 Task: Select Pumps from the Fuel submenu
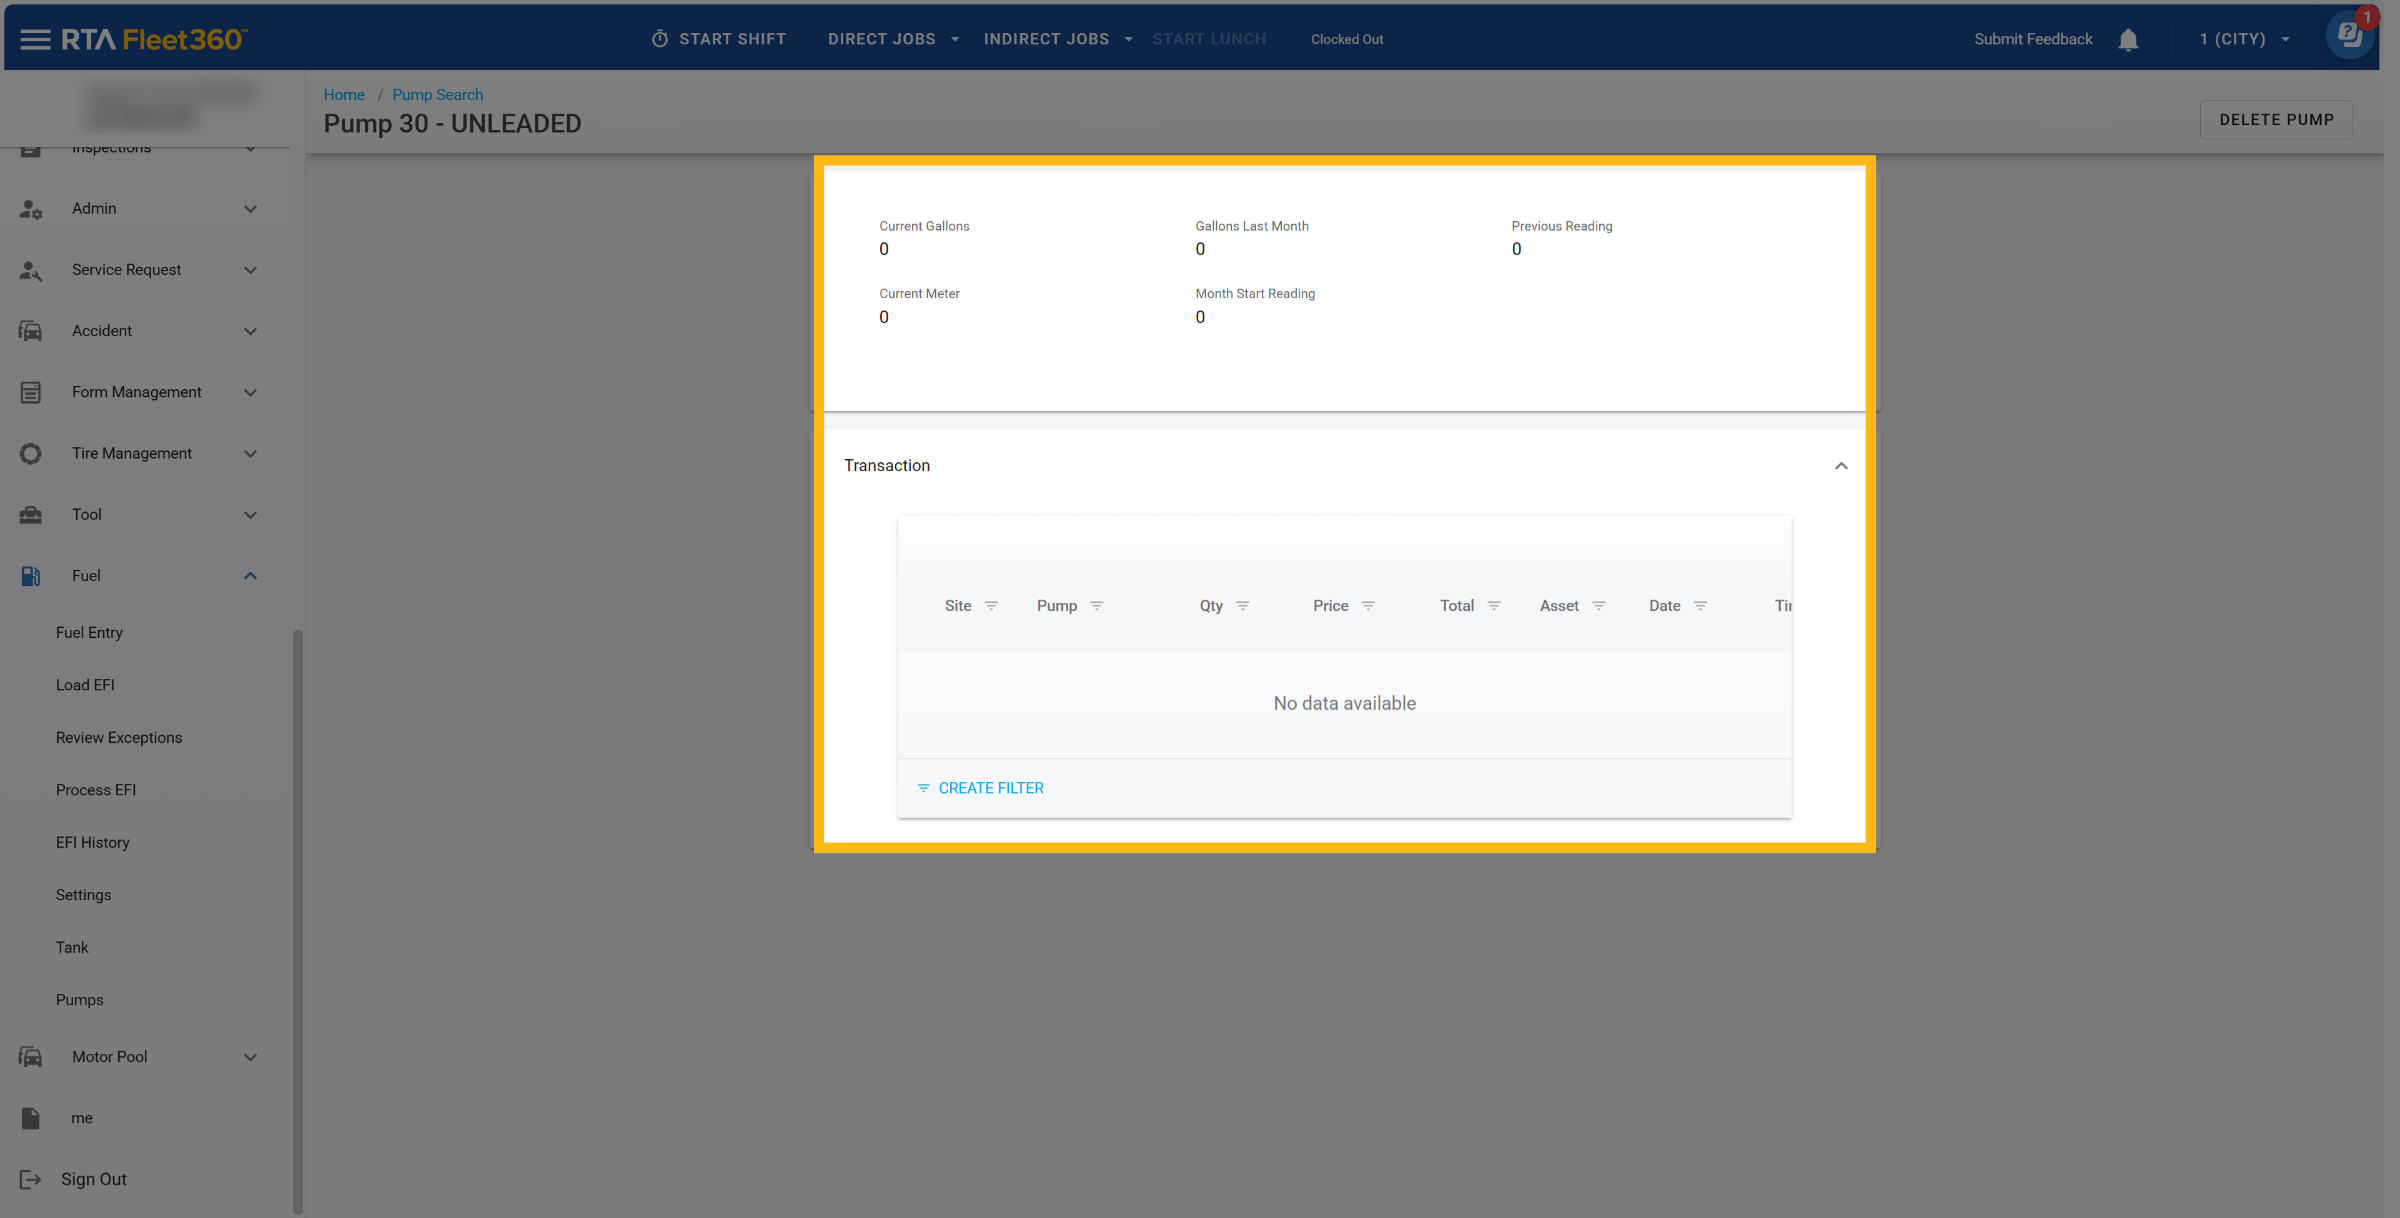(79, 1000)
